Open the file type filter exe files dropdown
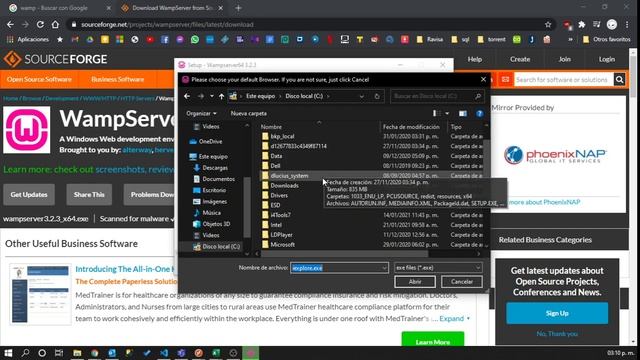This screenshot has height=360, width=640. tap(438, 268)
